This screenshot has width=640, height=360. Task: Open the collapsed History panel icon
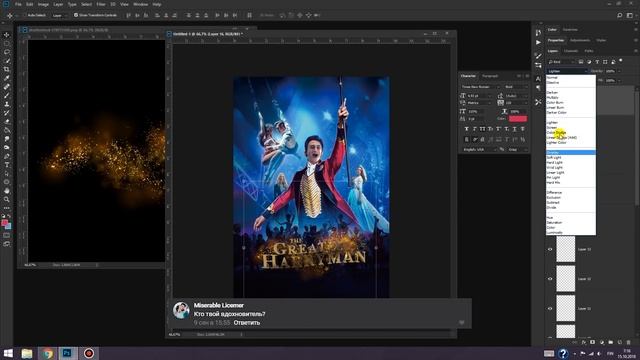pos(538,32)
